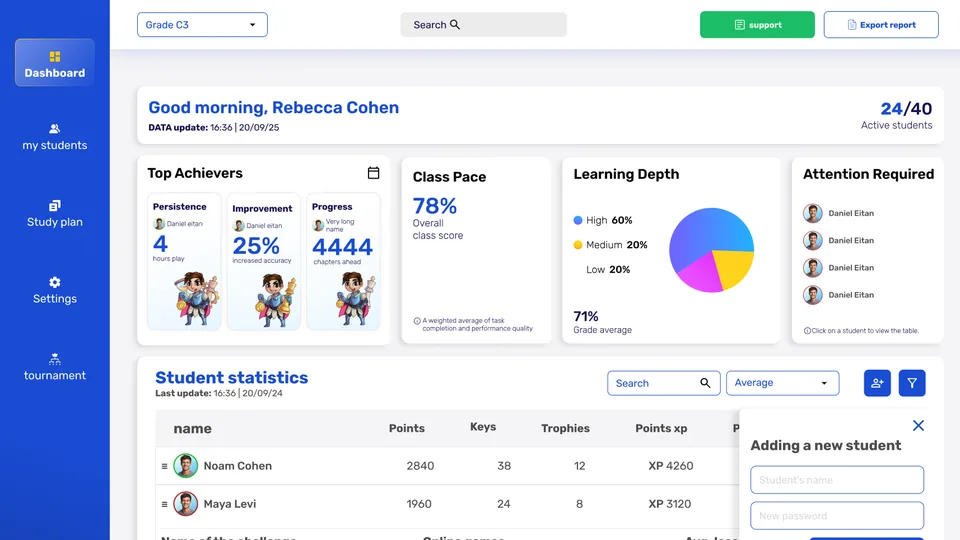
Task: Click the 2840 points cell
Action: (420, 466)
